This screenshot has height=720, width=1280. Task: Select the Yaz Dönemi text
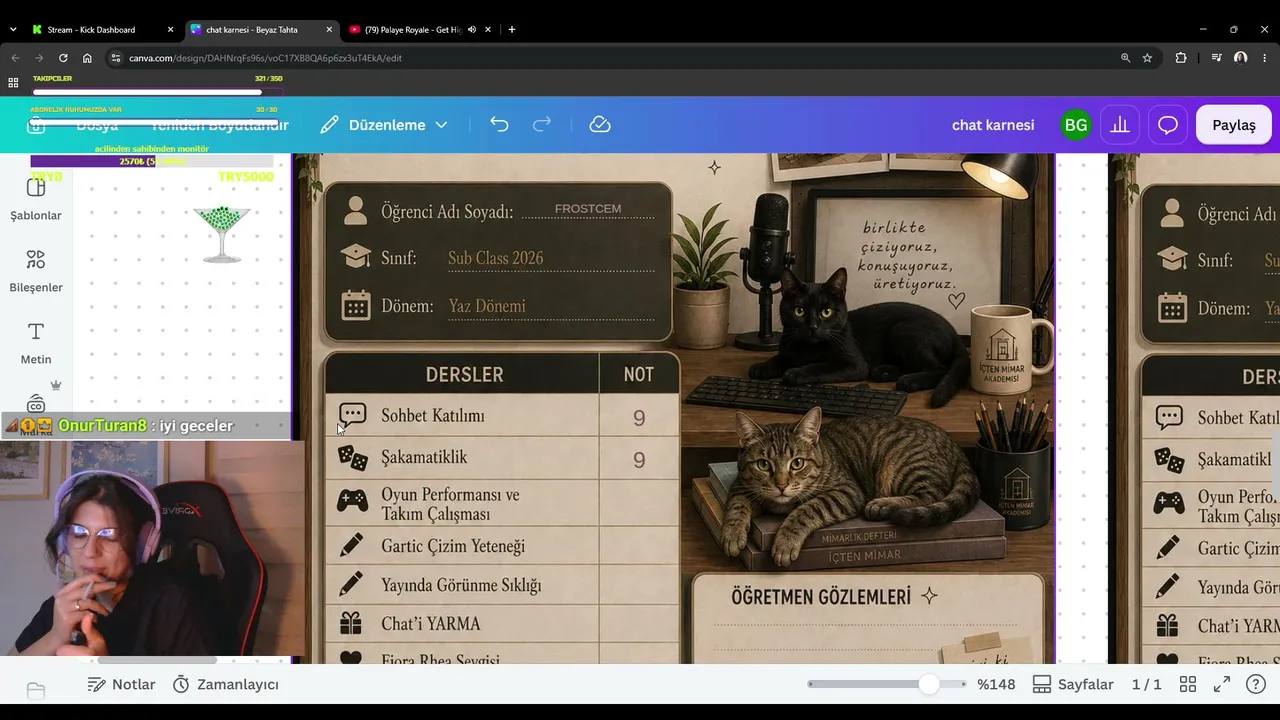[487, 306]
